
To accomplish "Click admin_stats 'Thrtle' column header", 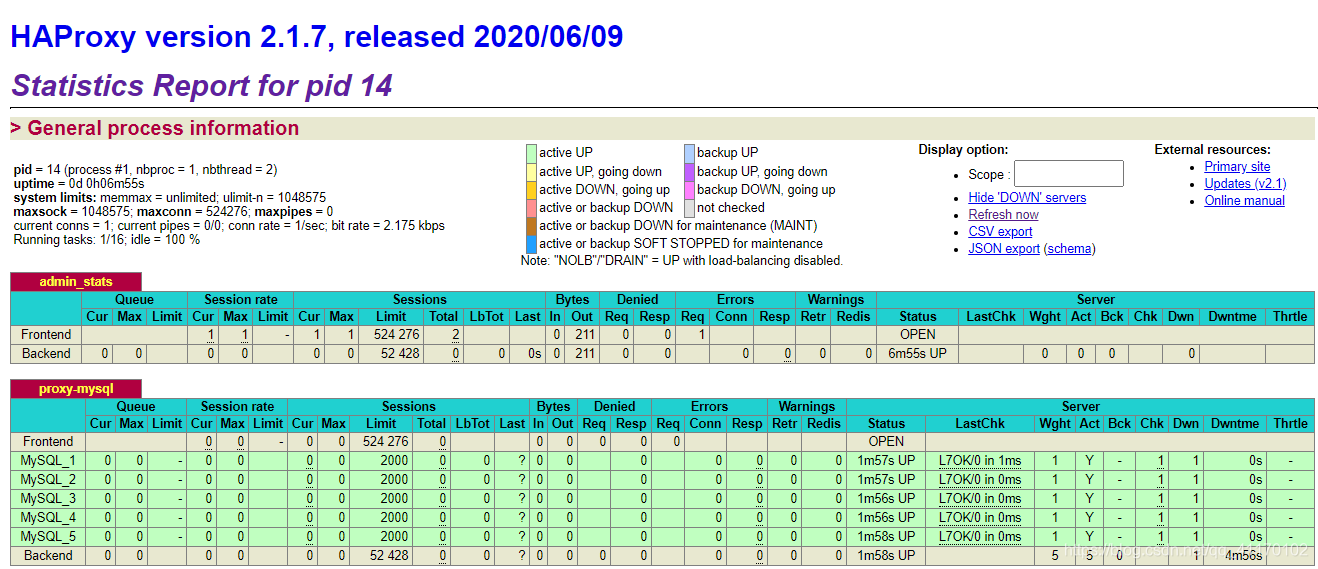I will tap(1290, 316).
